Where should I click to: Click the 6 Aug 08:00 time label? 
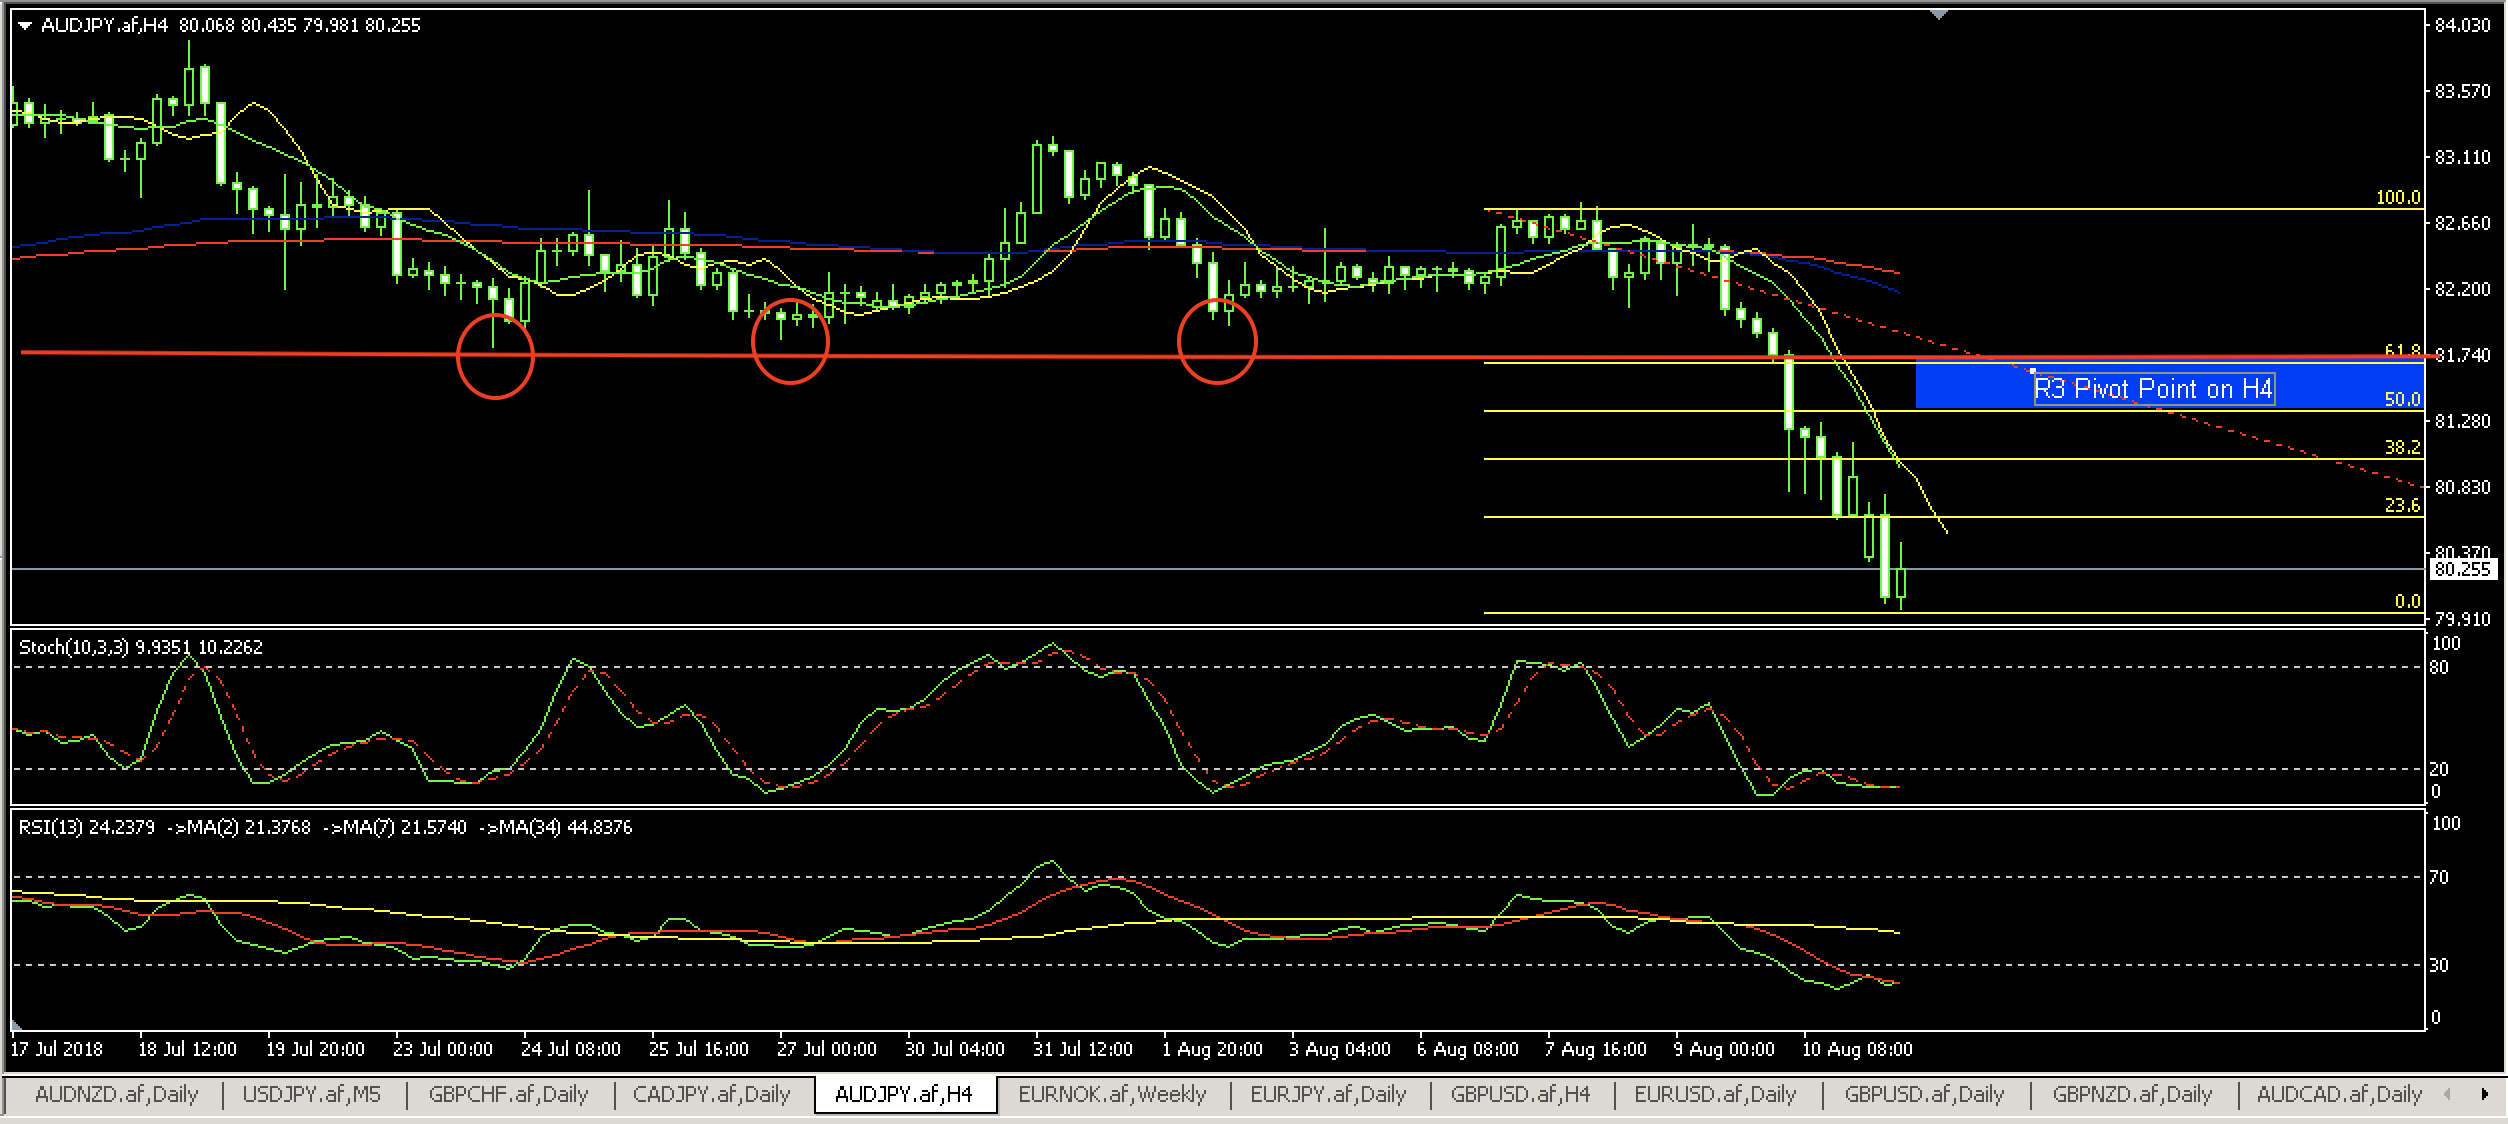coord(1468,1049)
